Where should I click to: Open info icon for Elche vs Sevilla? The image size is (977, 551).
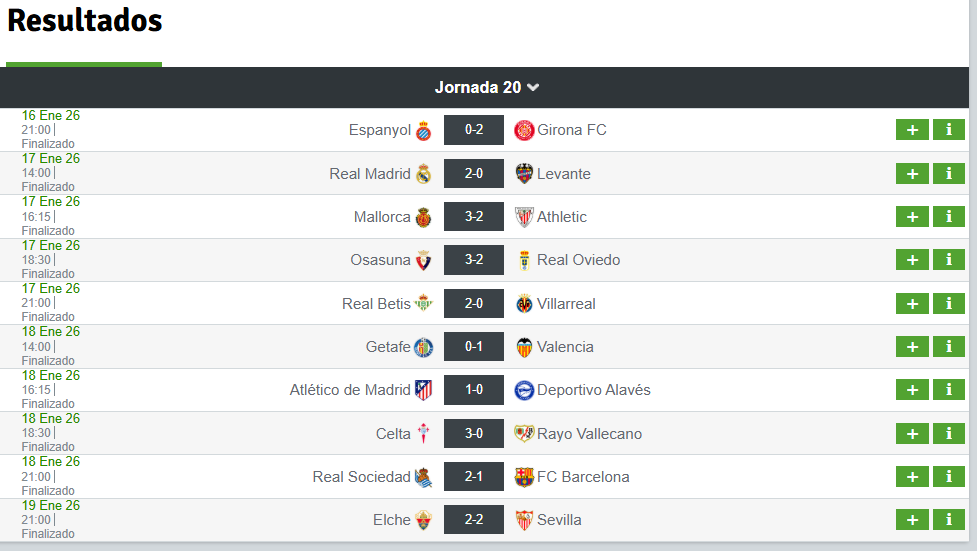[948, 520]
